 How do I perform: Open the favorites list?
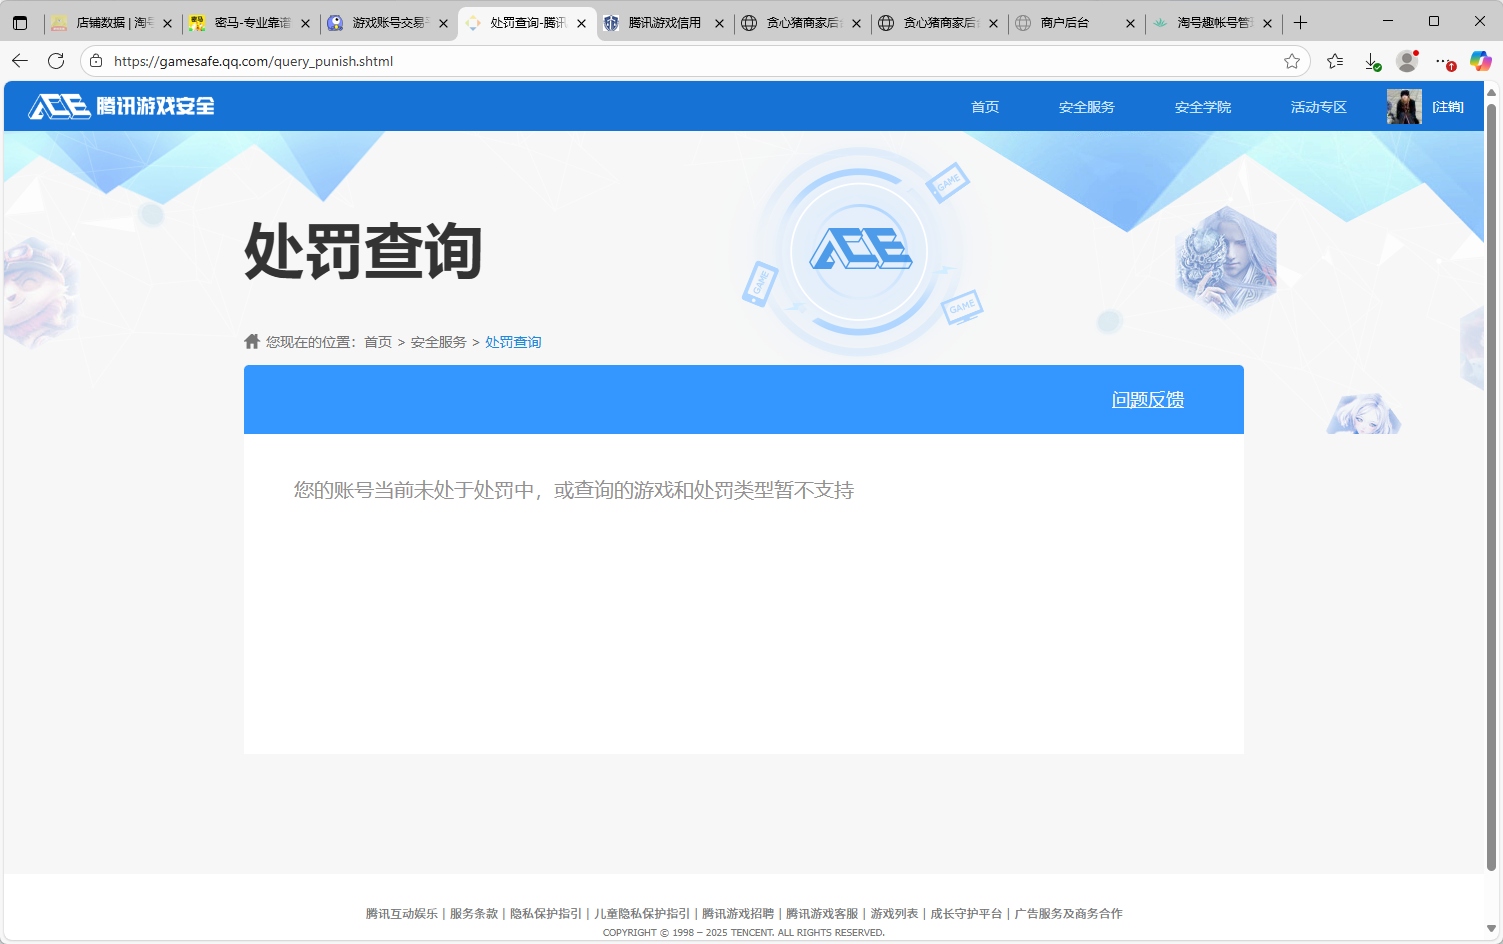coord(1335,61)
